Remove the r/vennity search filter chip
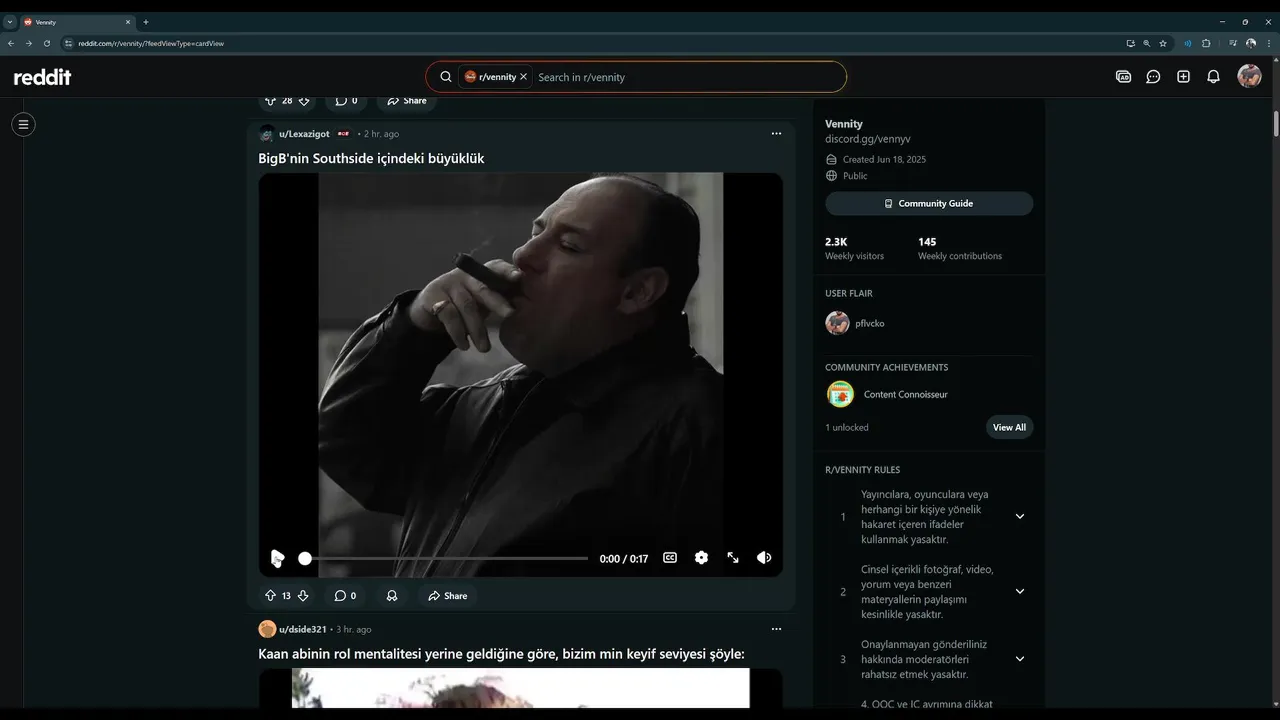 tap(523, 77)
